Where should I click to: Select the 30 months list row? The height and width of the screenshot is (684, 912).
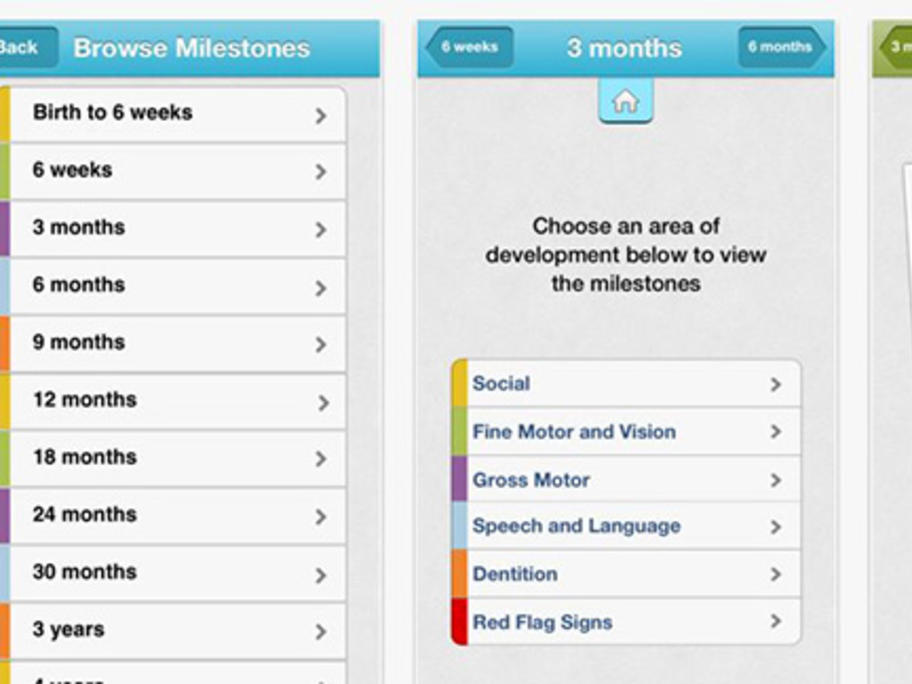[173, 573]
